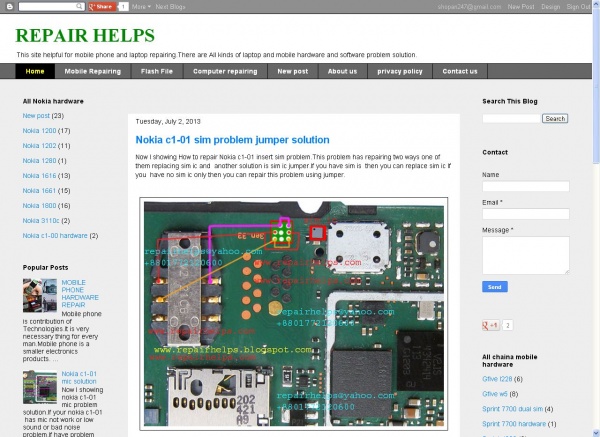Focus the contact form Name field
The height and width of the screenshot is (437, 600).
526,186
